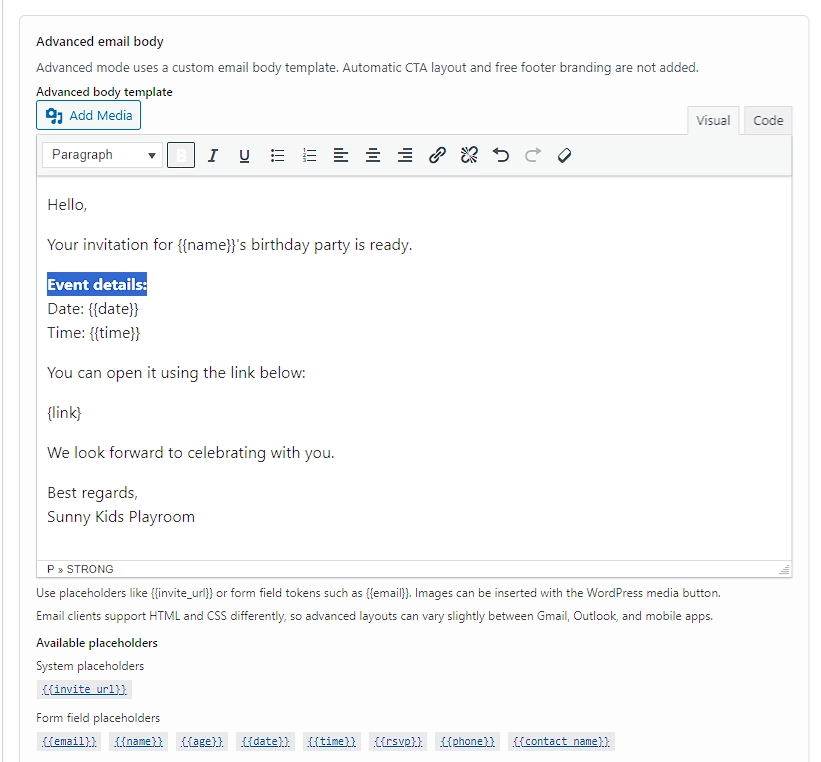Remove link using the unlink icon
821x762 pixels.
pos(469,155)
